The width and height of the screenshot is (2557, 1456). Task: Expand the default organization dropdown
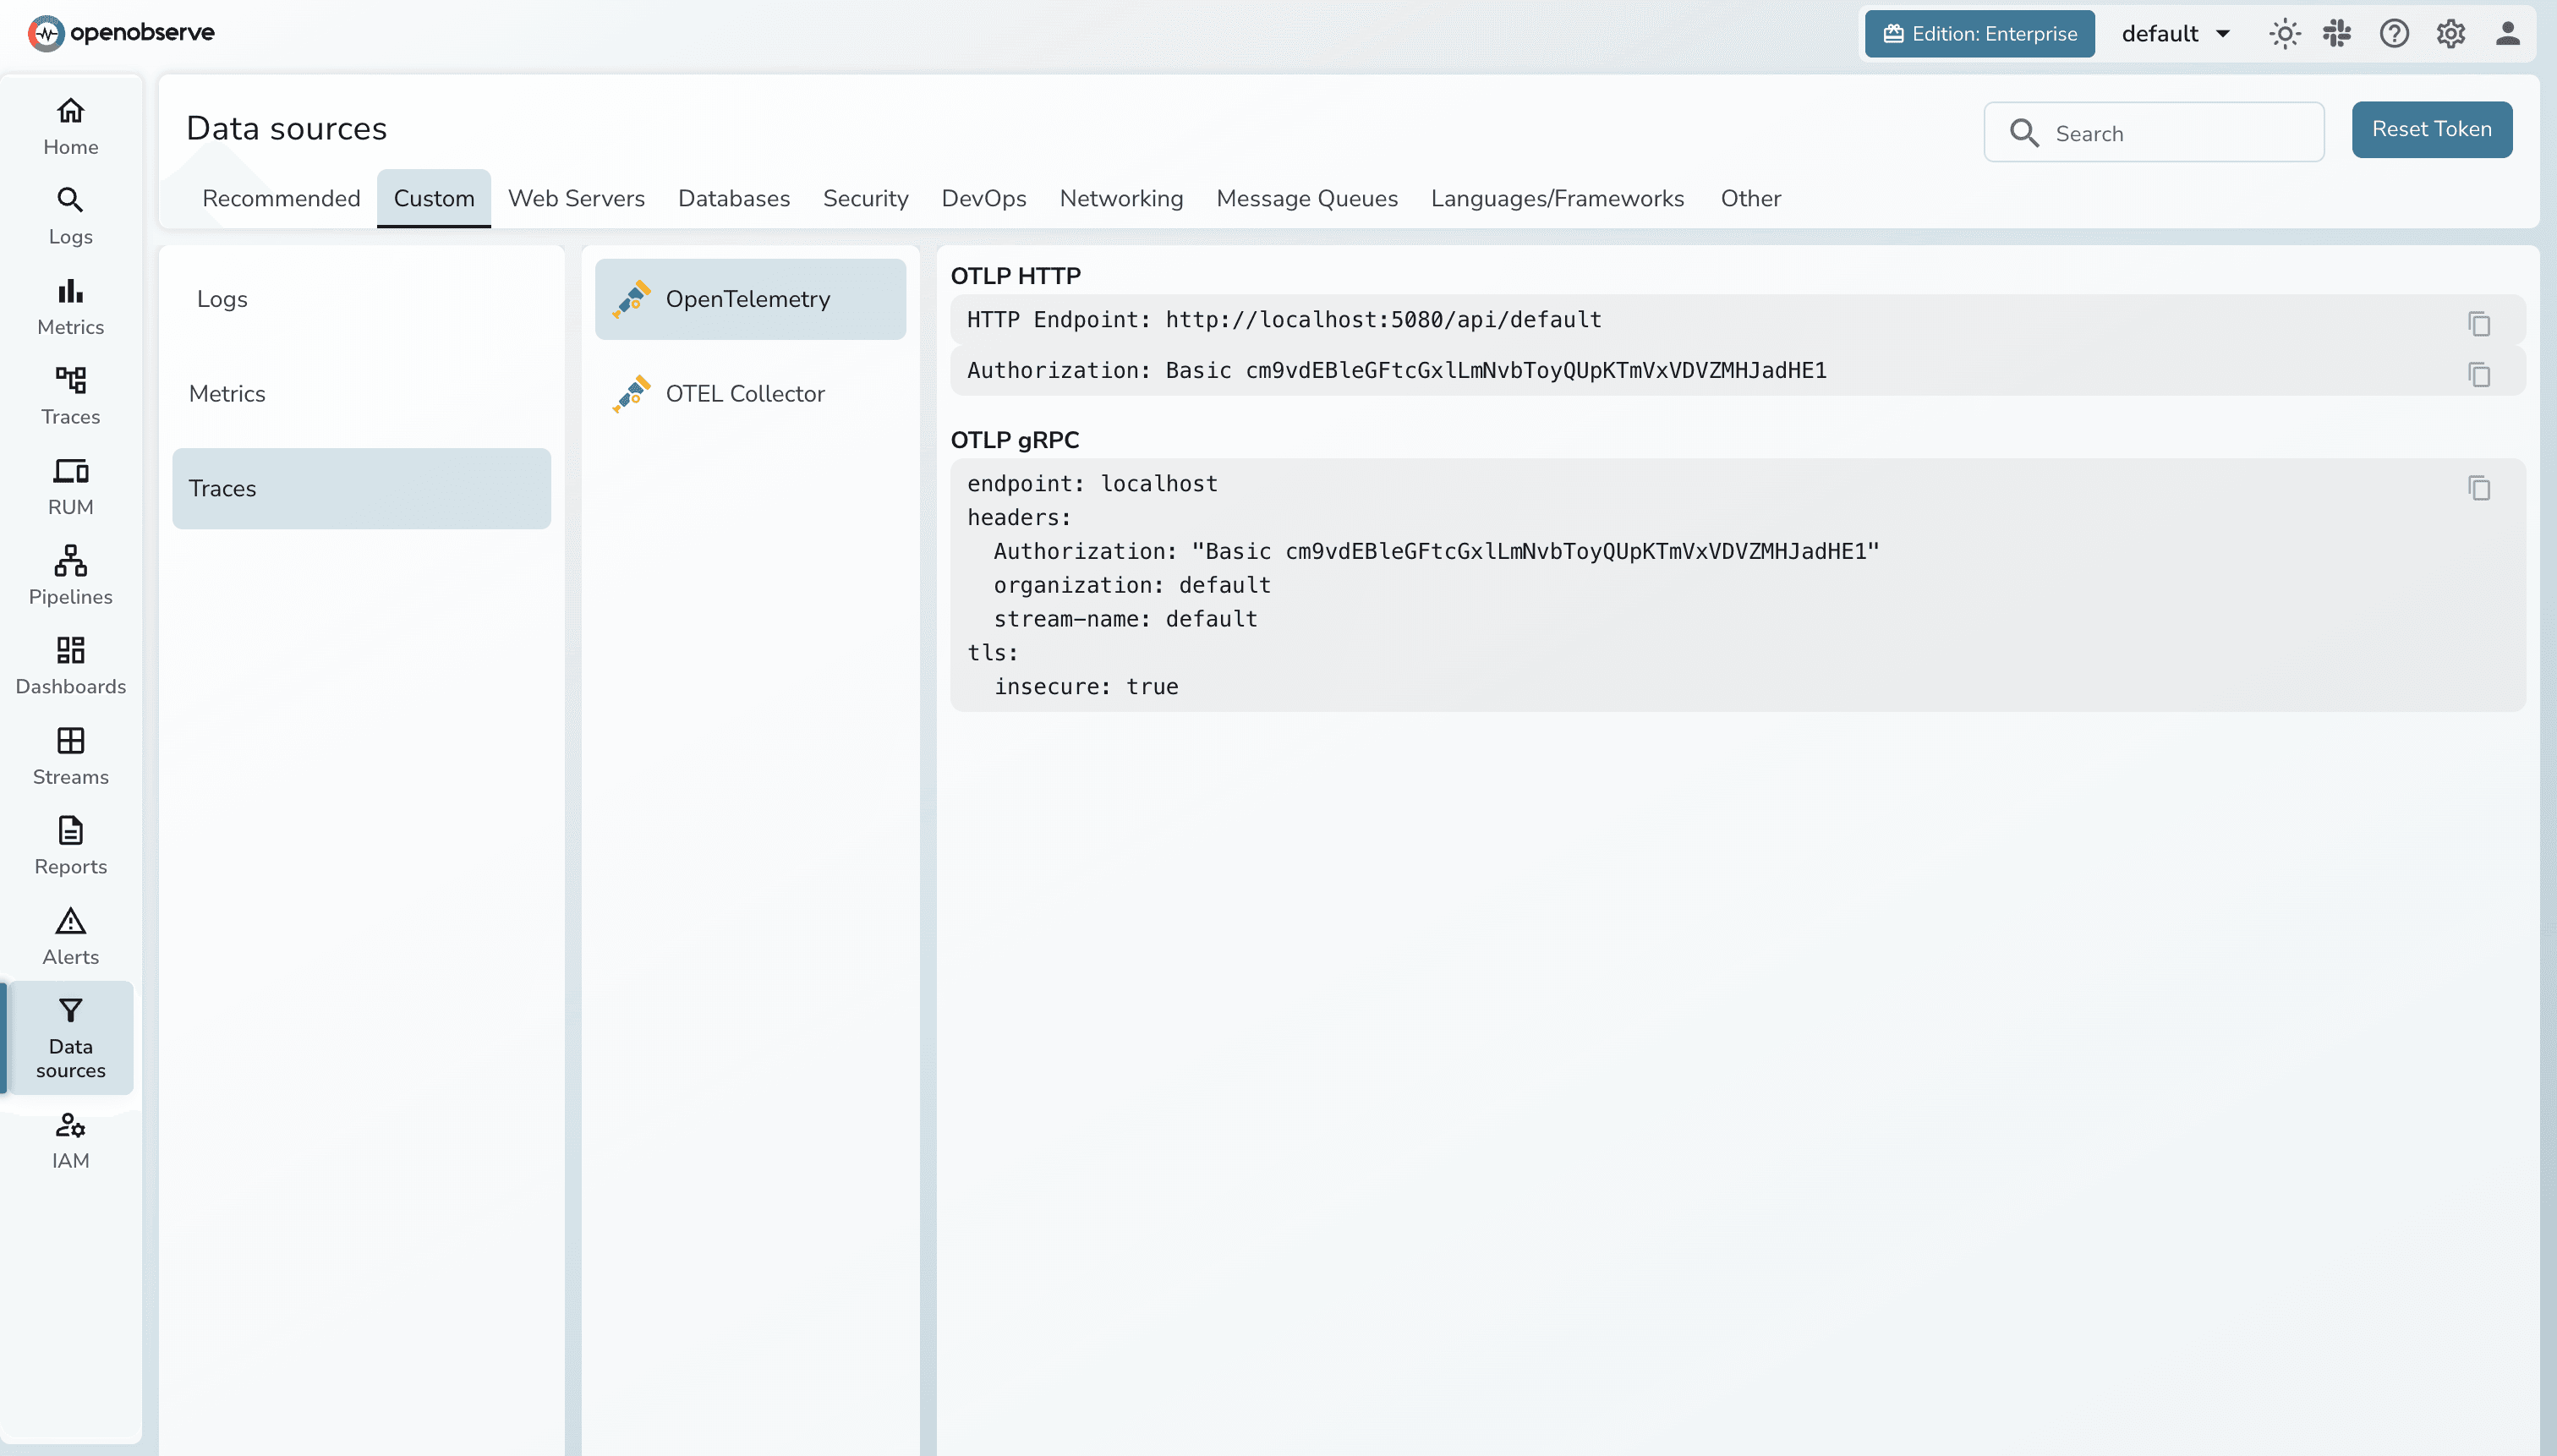click(2175, 33)
